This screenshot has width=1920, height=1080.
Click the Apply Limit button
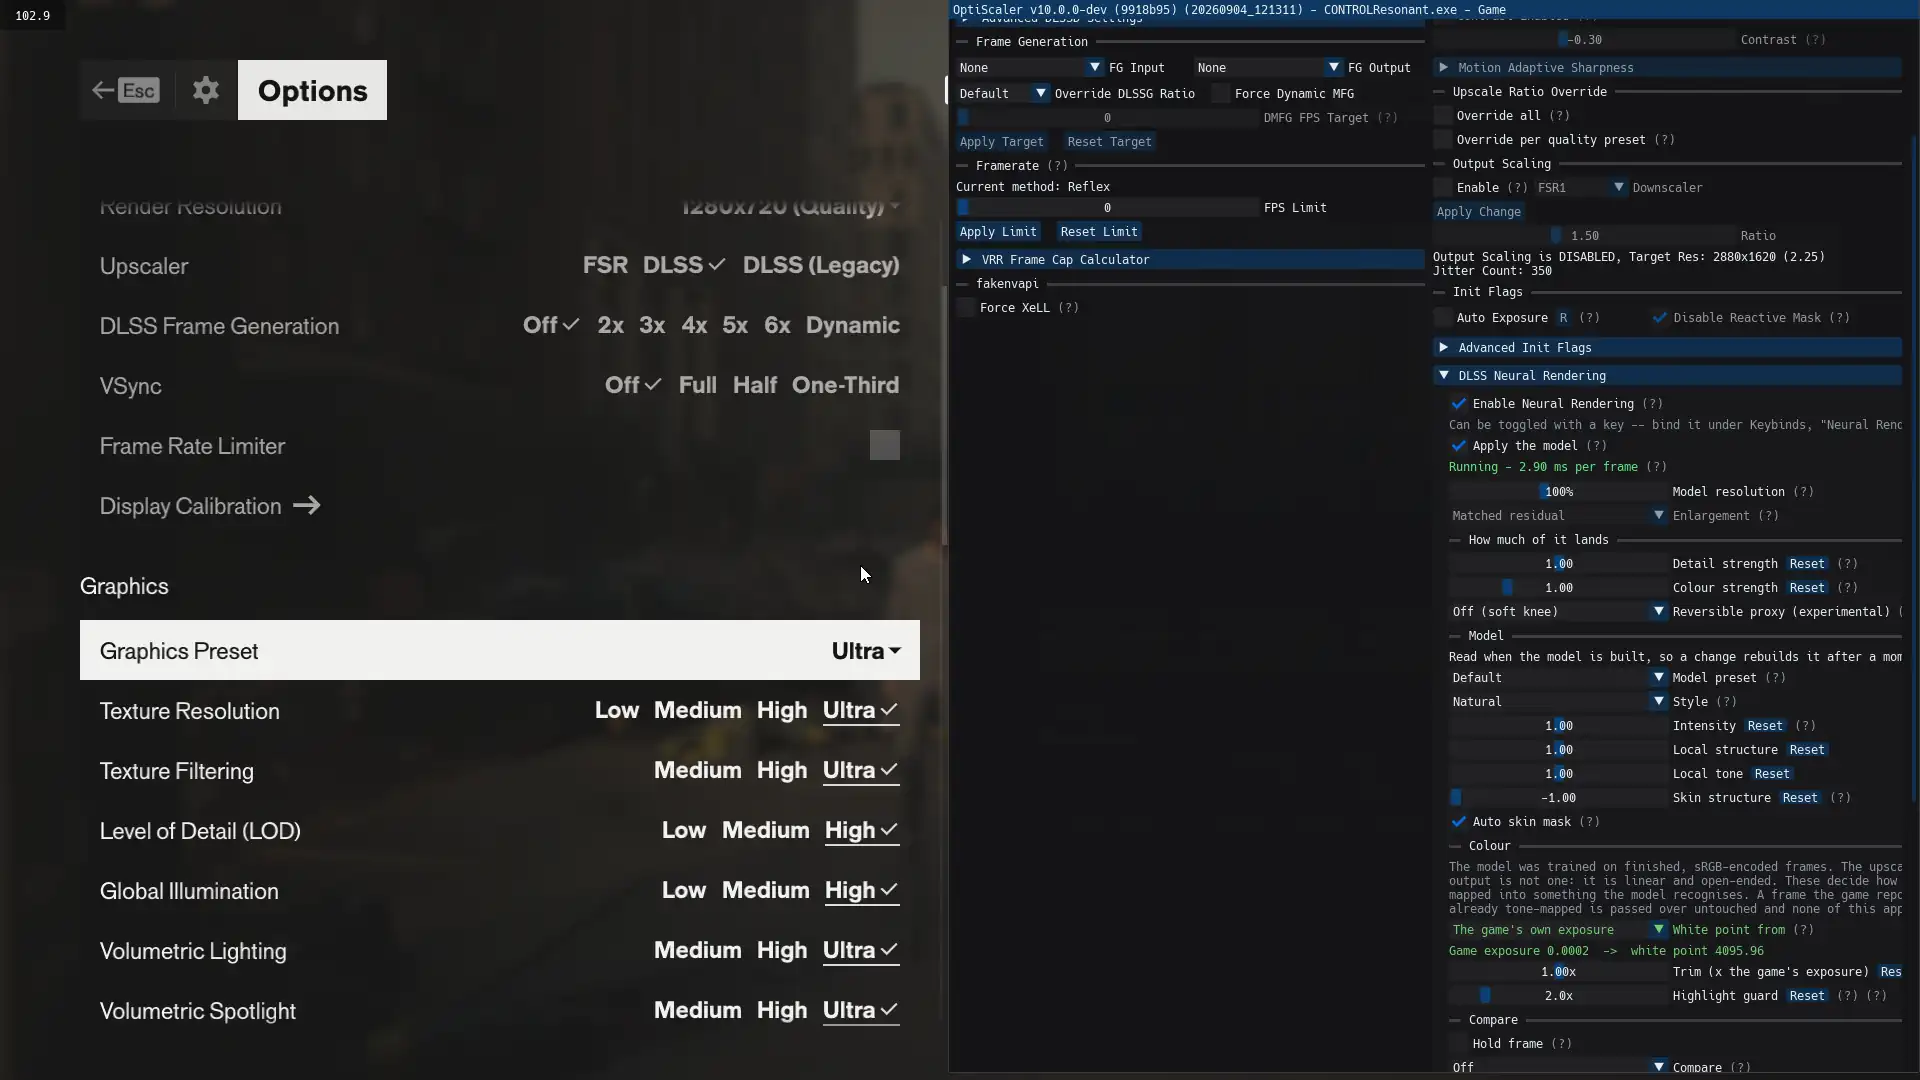coord(998,232)
